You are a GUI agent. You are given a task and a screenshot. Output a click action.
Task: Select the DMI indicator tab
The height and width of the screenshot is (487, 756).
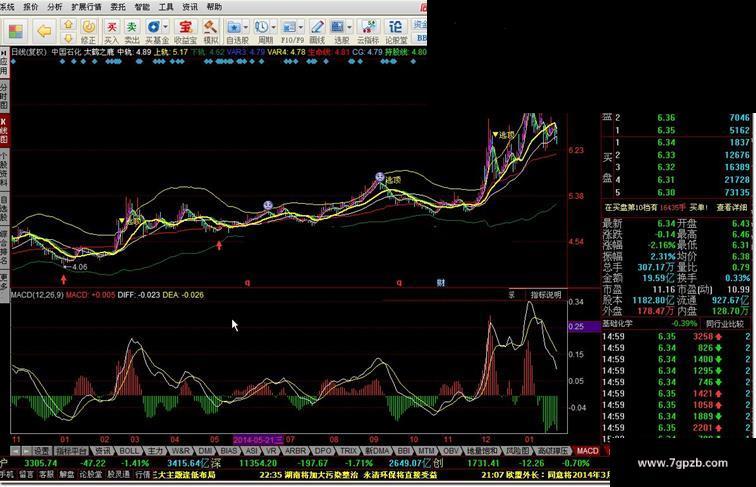point(205,451)
